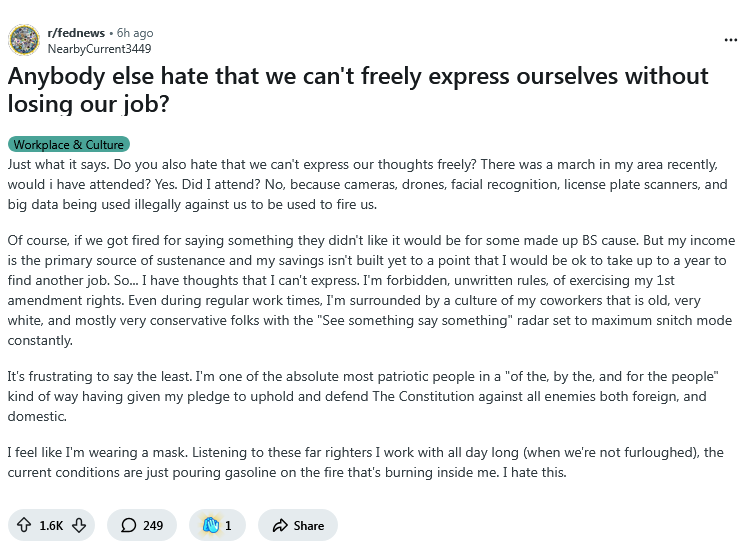Screen dimensions: 748x549
Task: Open the three-dot post options menu
Action: [x=730, y=40]
